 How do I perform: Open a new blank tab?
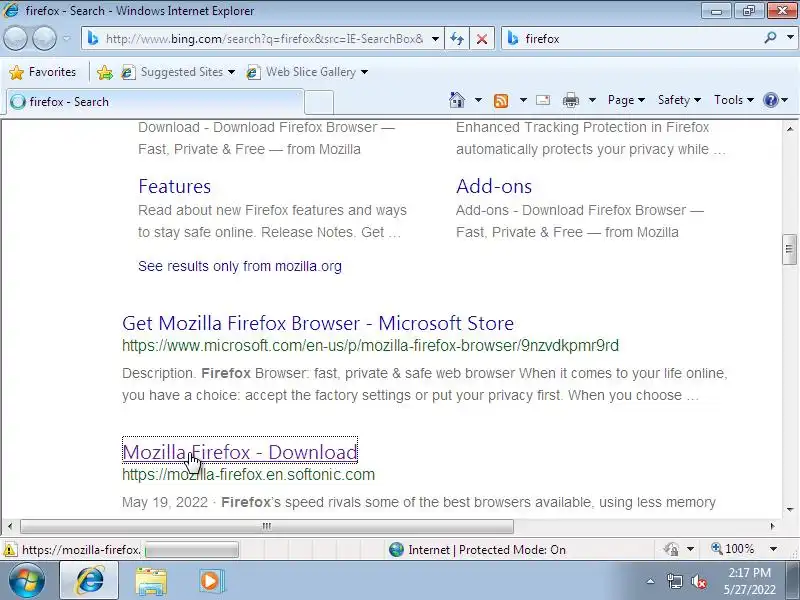pyautogui.click(x=319, y=102)
